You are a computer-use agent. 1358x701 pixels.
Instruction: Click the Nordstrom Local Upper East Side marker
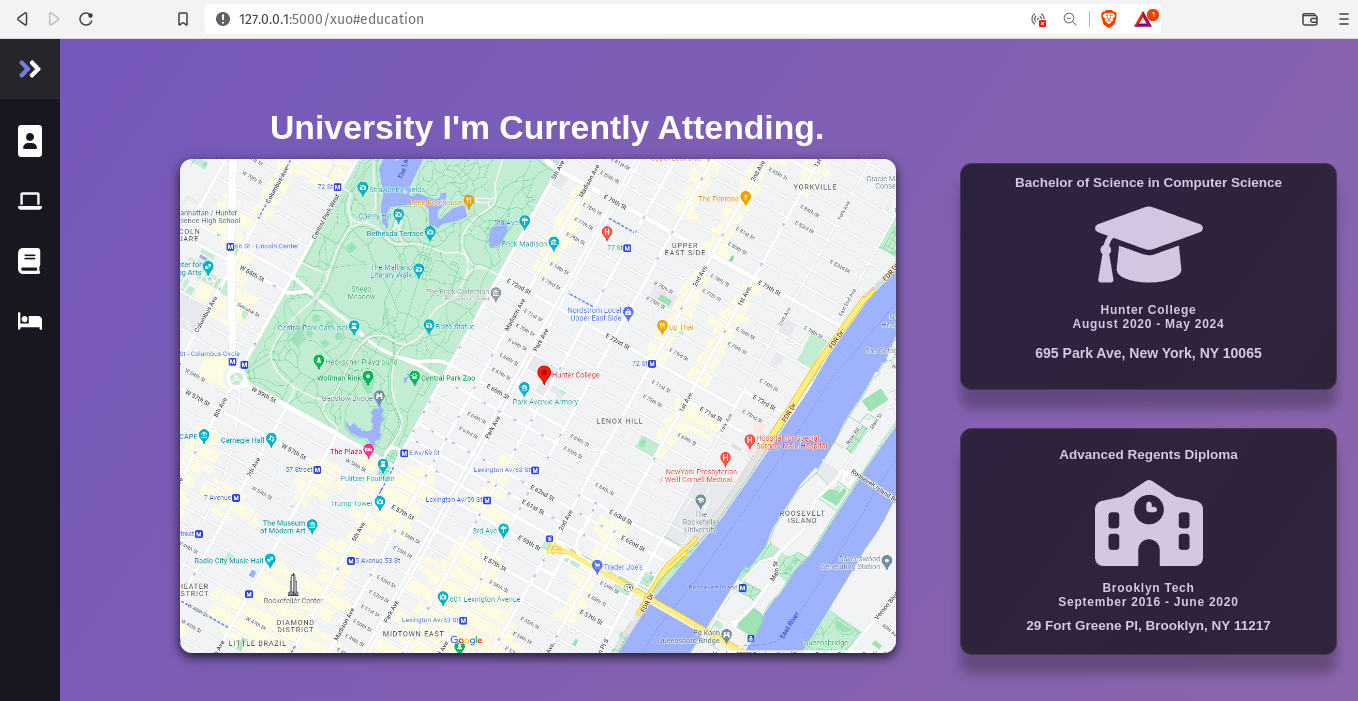tap(628, 313)
